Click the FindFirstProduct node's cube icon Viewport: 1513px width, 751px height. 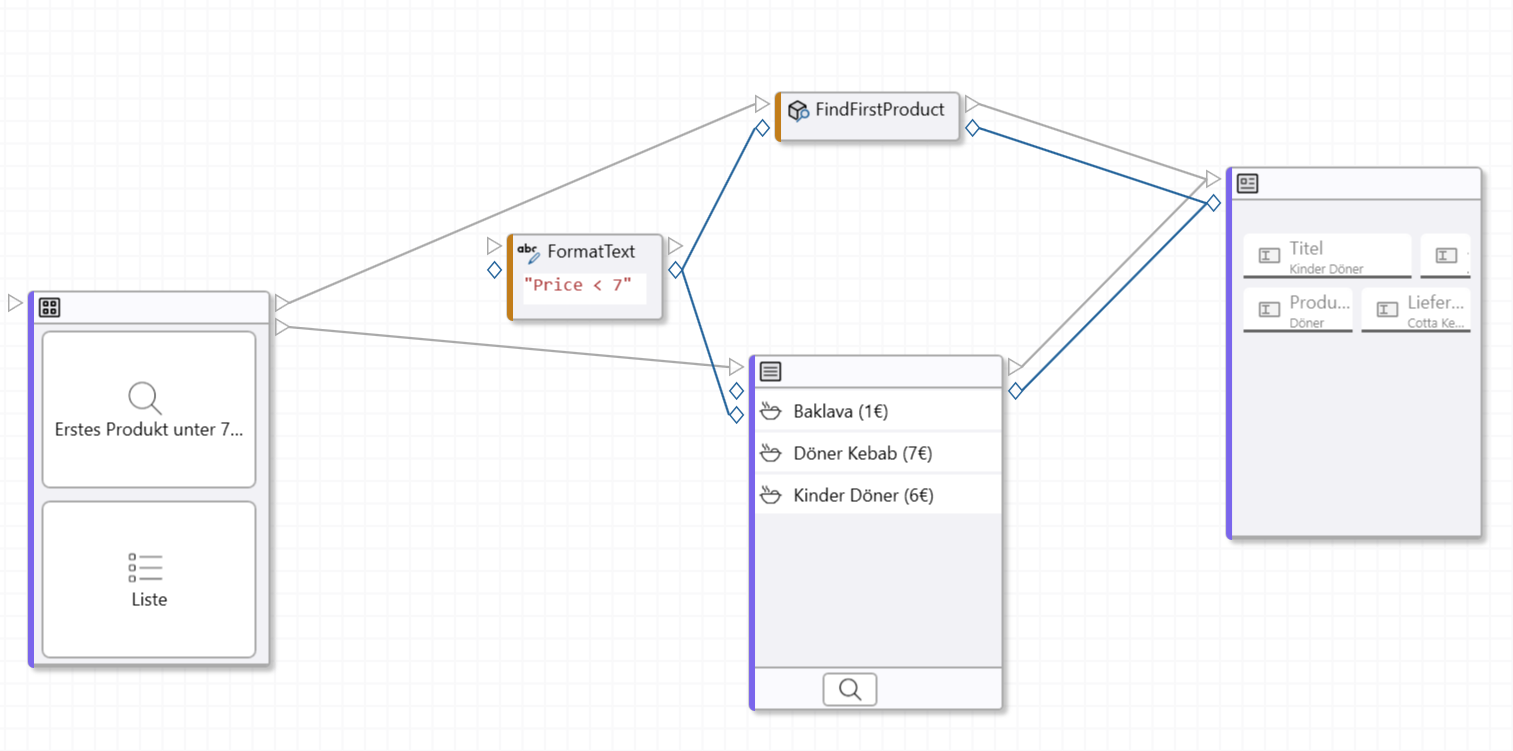click(798, 110)
